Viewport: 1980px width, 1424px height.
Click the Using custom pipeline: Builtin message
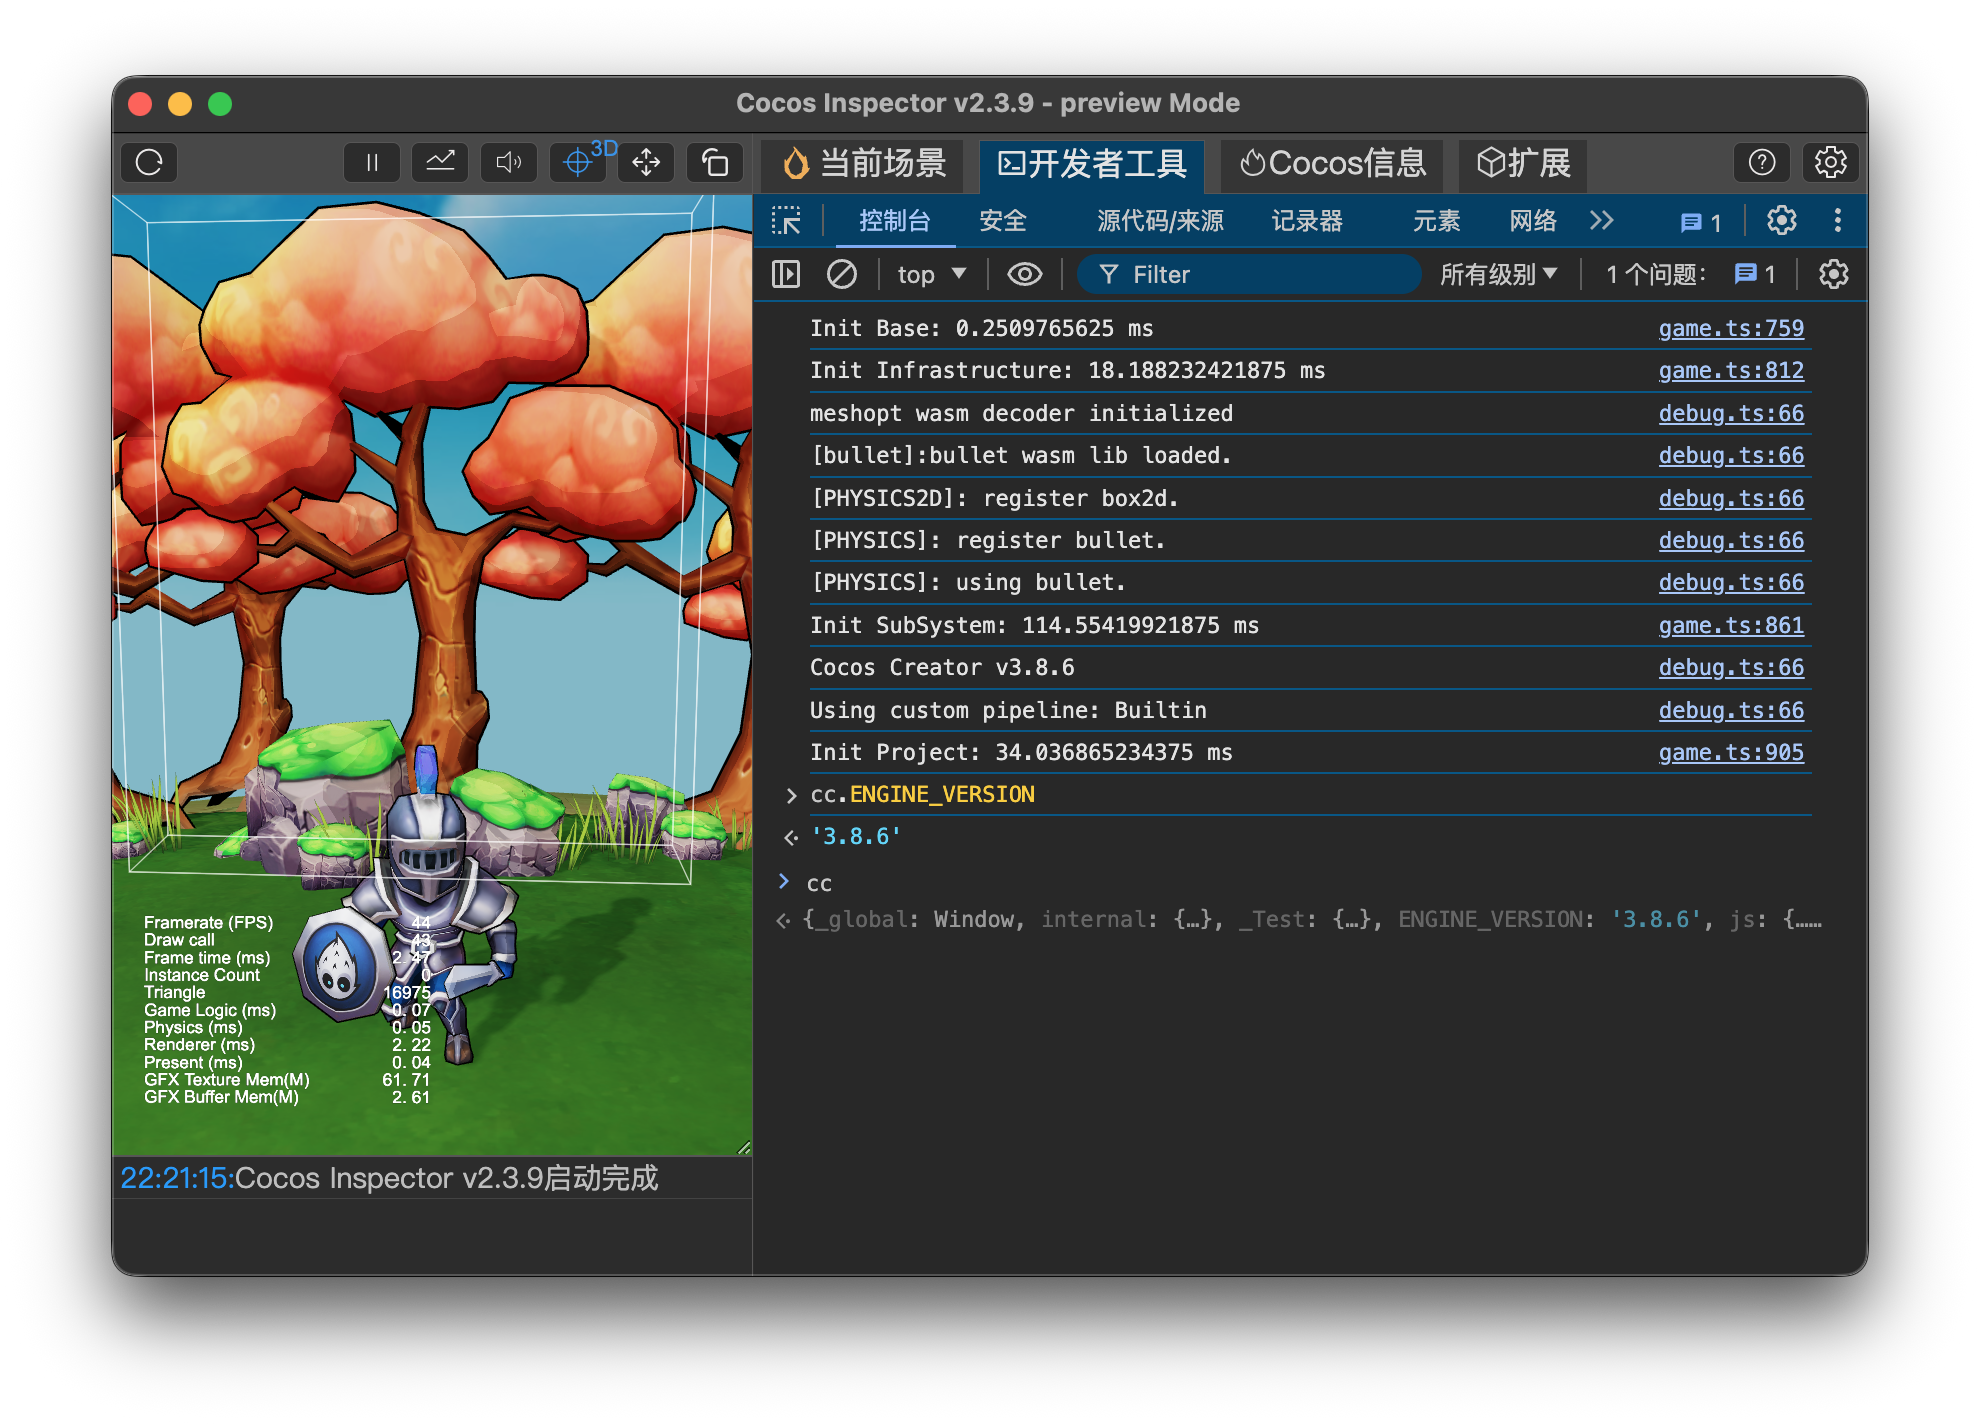click(1008, 711)
